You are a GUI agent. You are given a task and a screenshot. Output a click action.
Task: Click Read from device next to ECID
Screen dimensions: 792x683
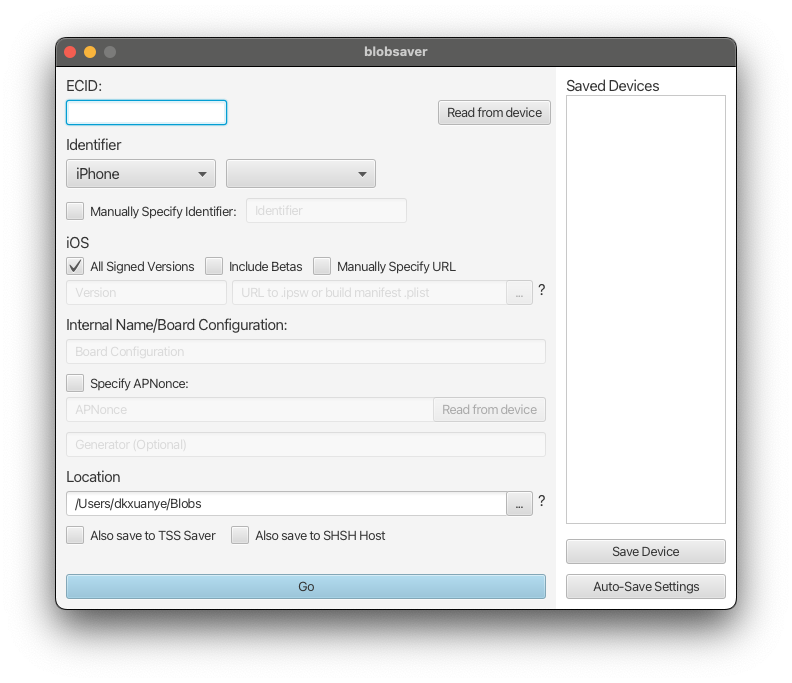[494, 112]
